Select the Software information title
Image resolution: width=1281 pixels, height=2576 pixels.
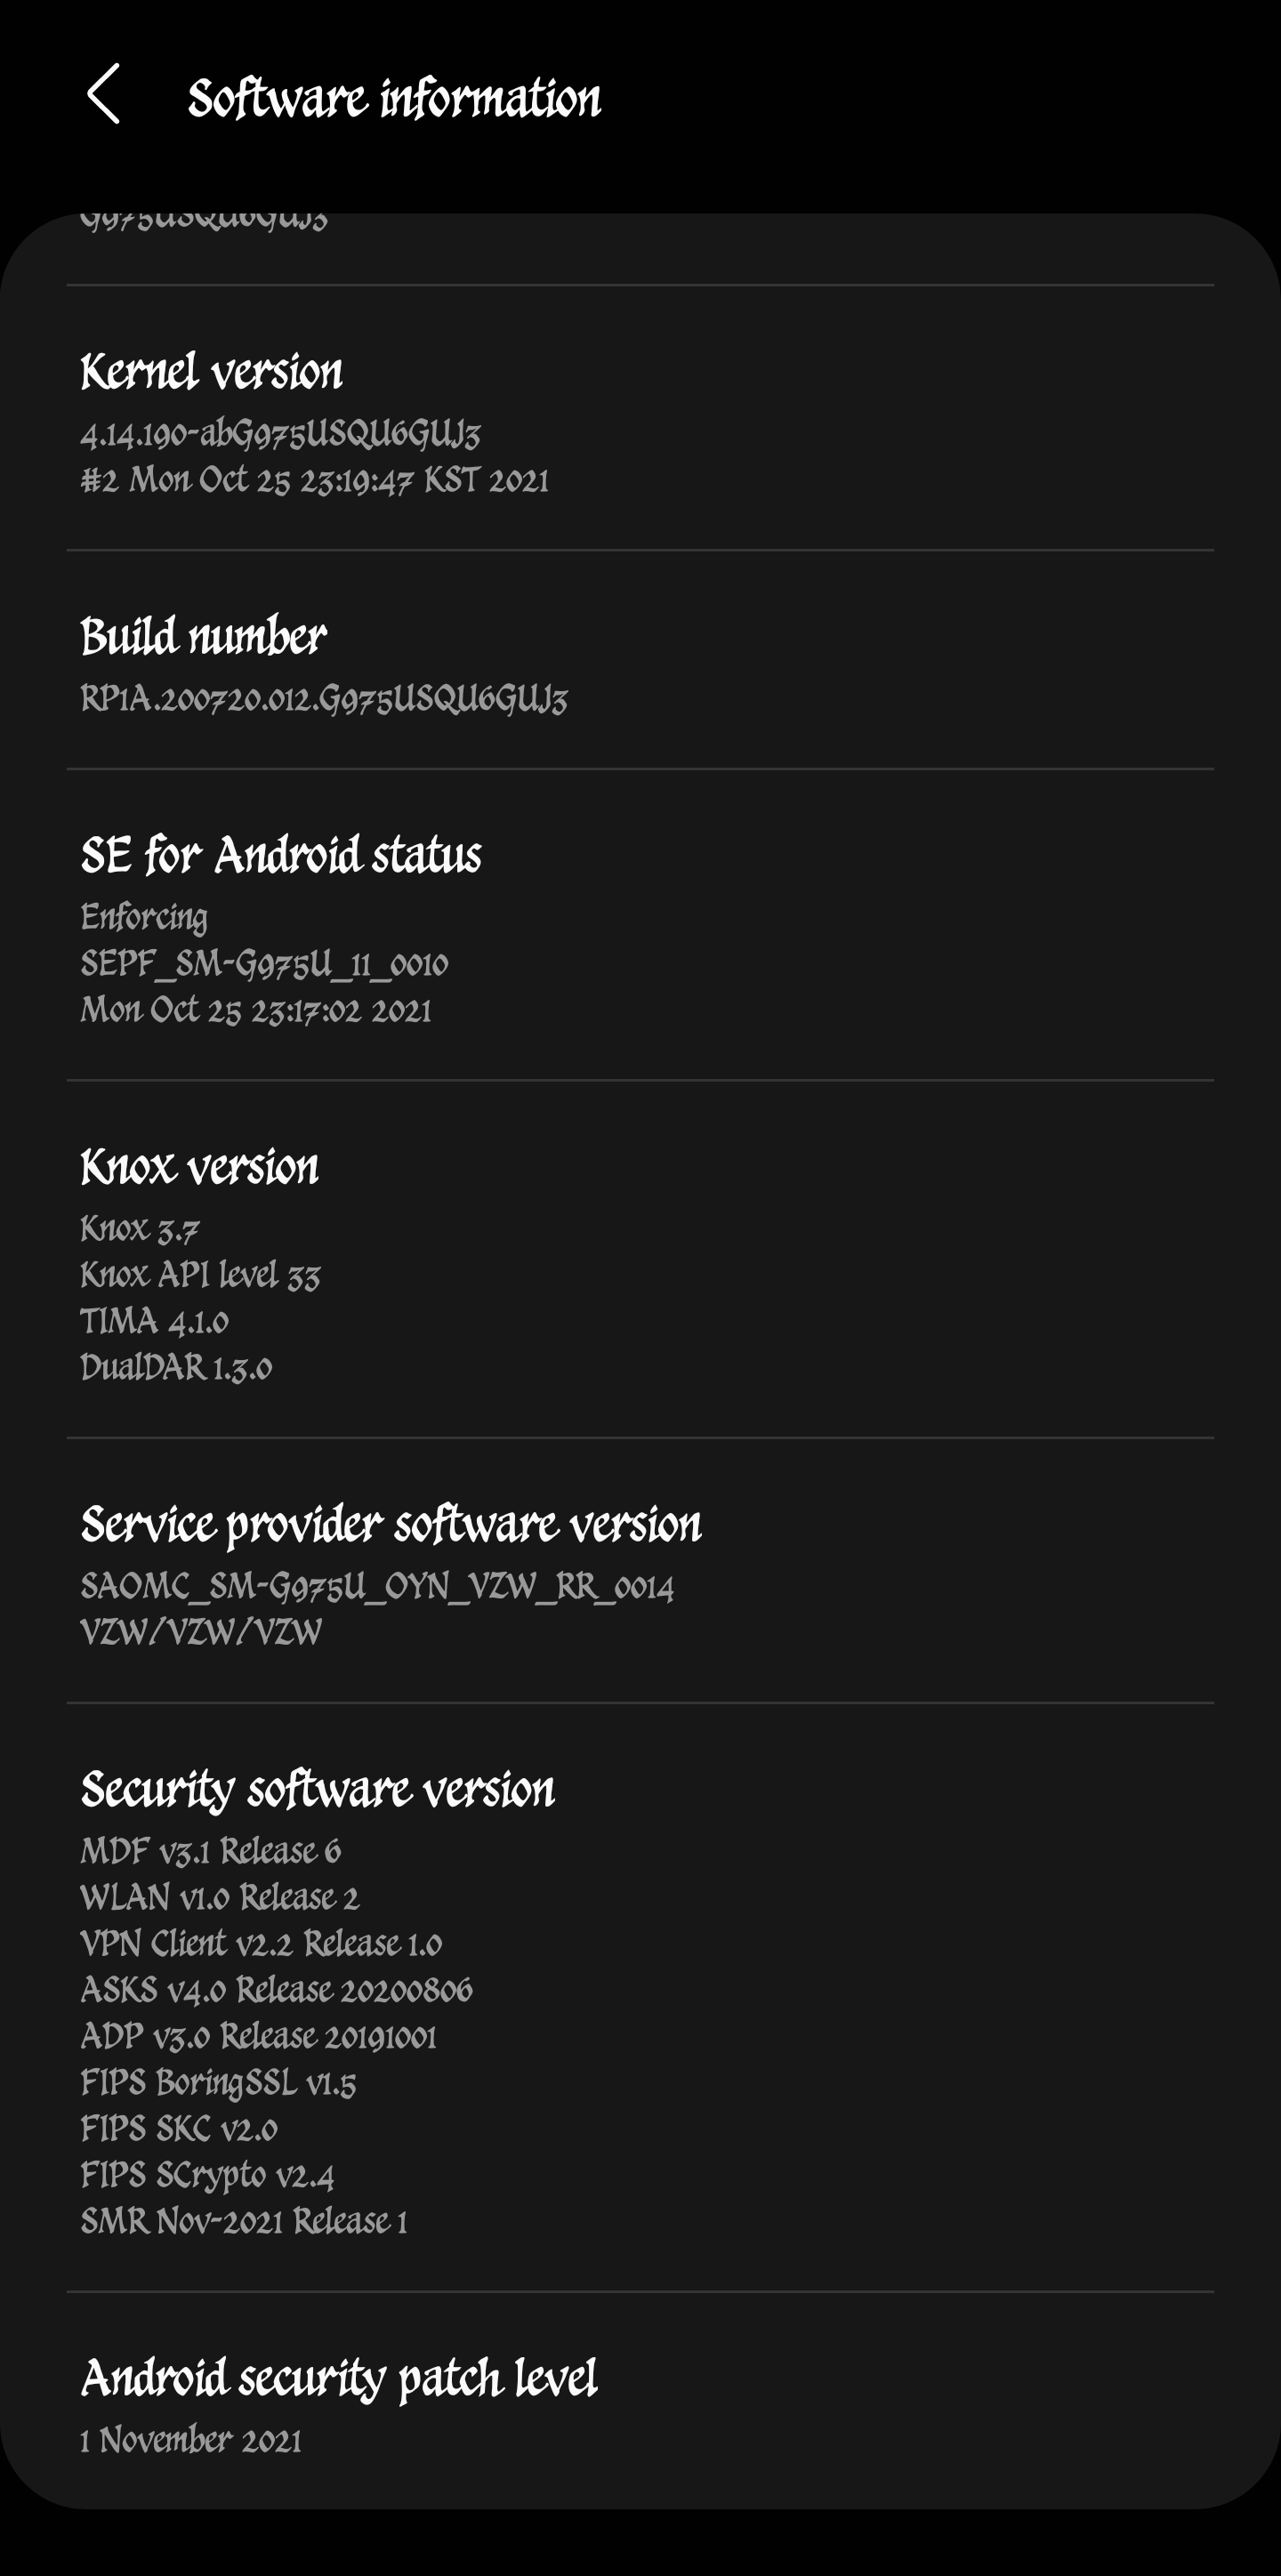coord(394,98)
